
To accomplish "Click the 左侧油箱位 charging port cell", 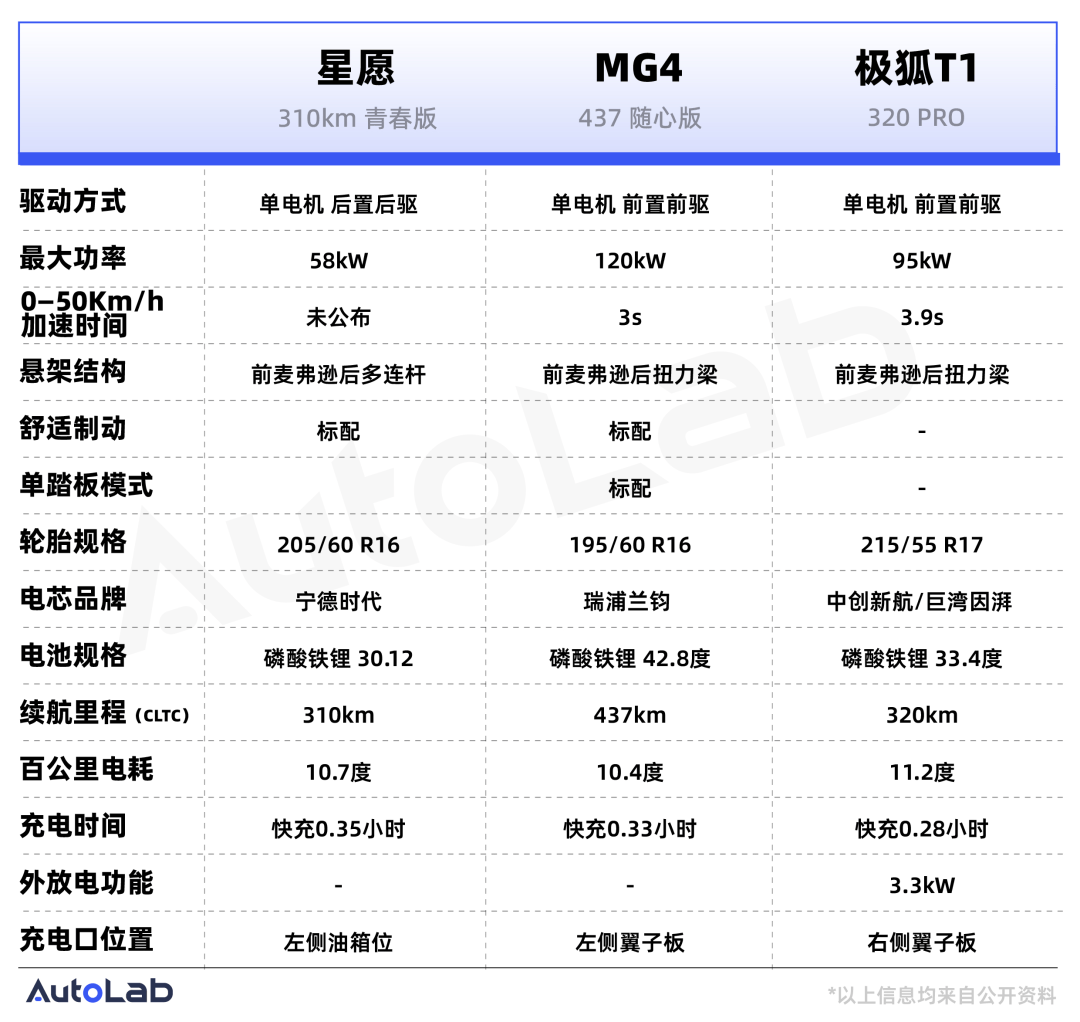I will (x=338, y=943).
